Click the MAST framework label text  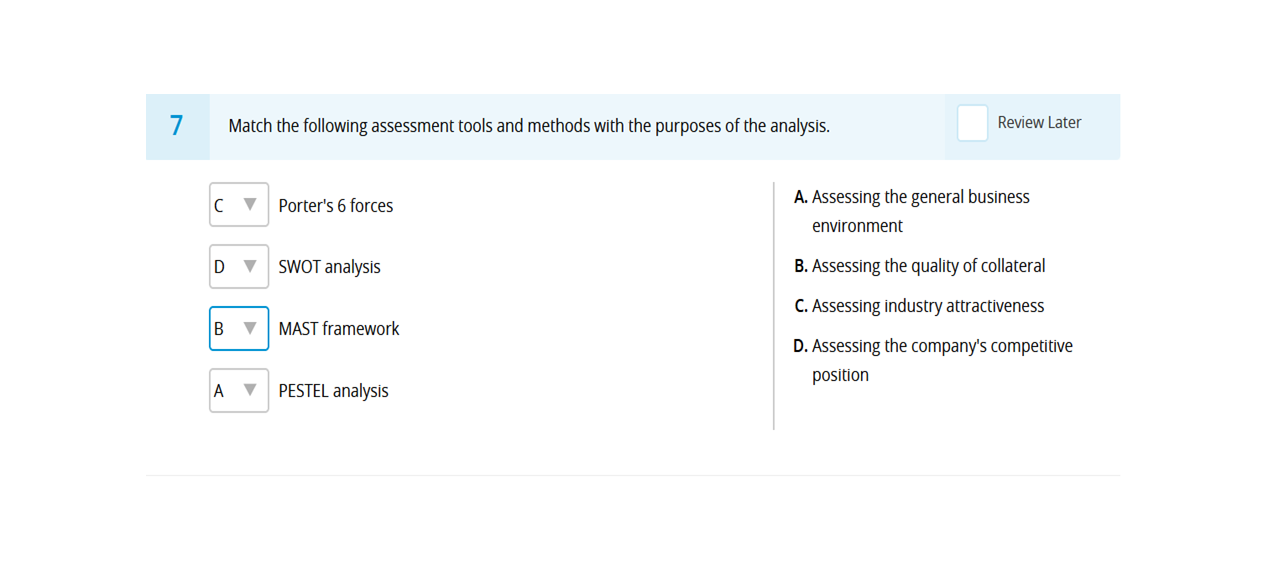[x=339, y=328]
